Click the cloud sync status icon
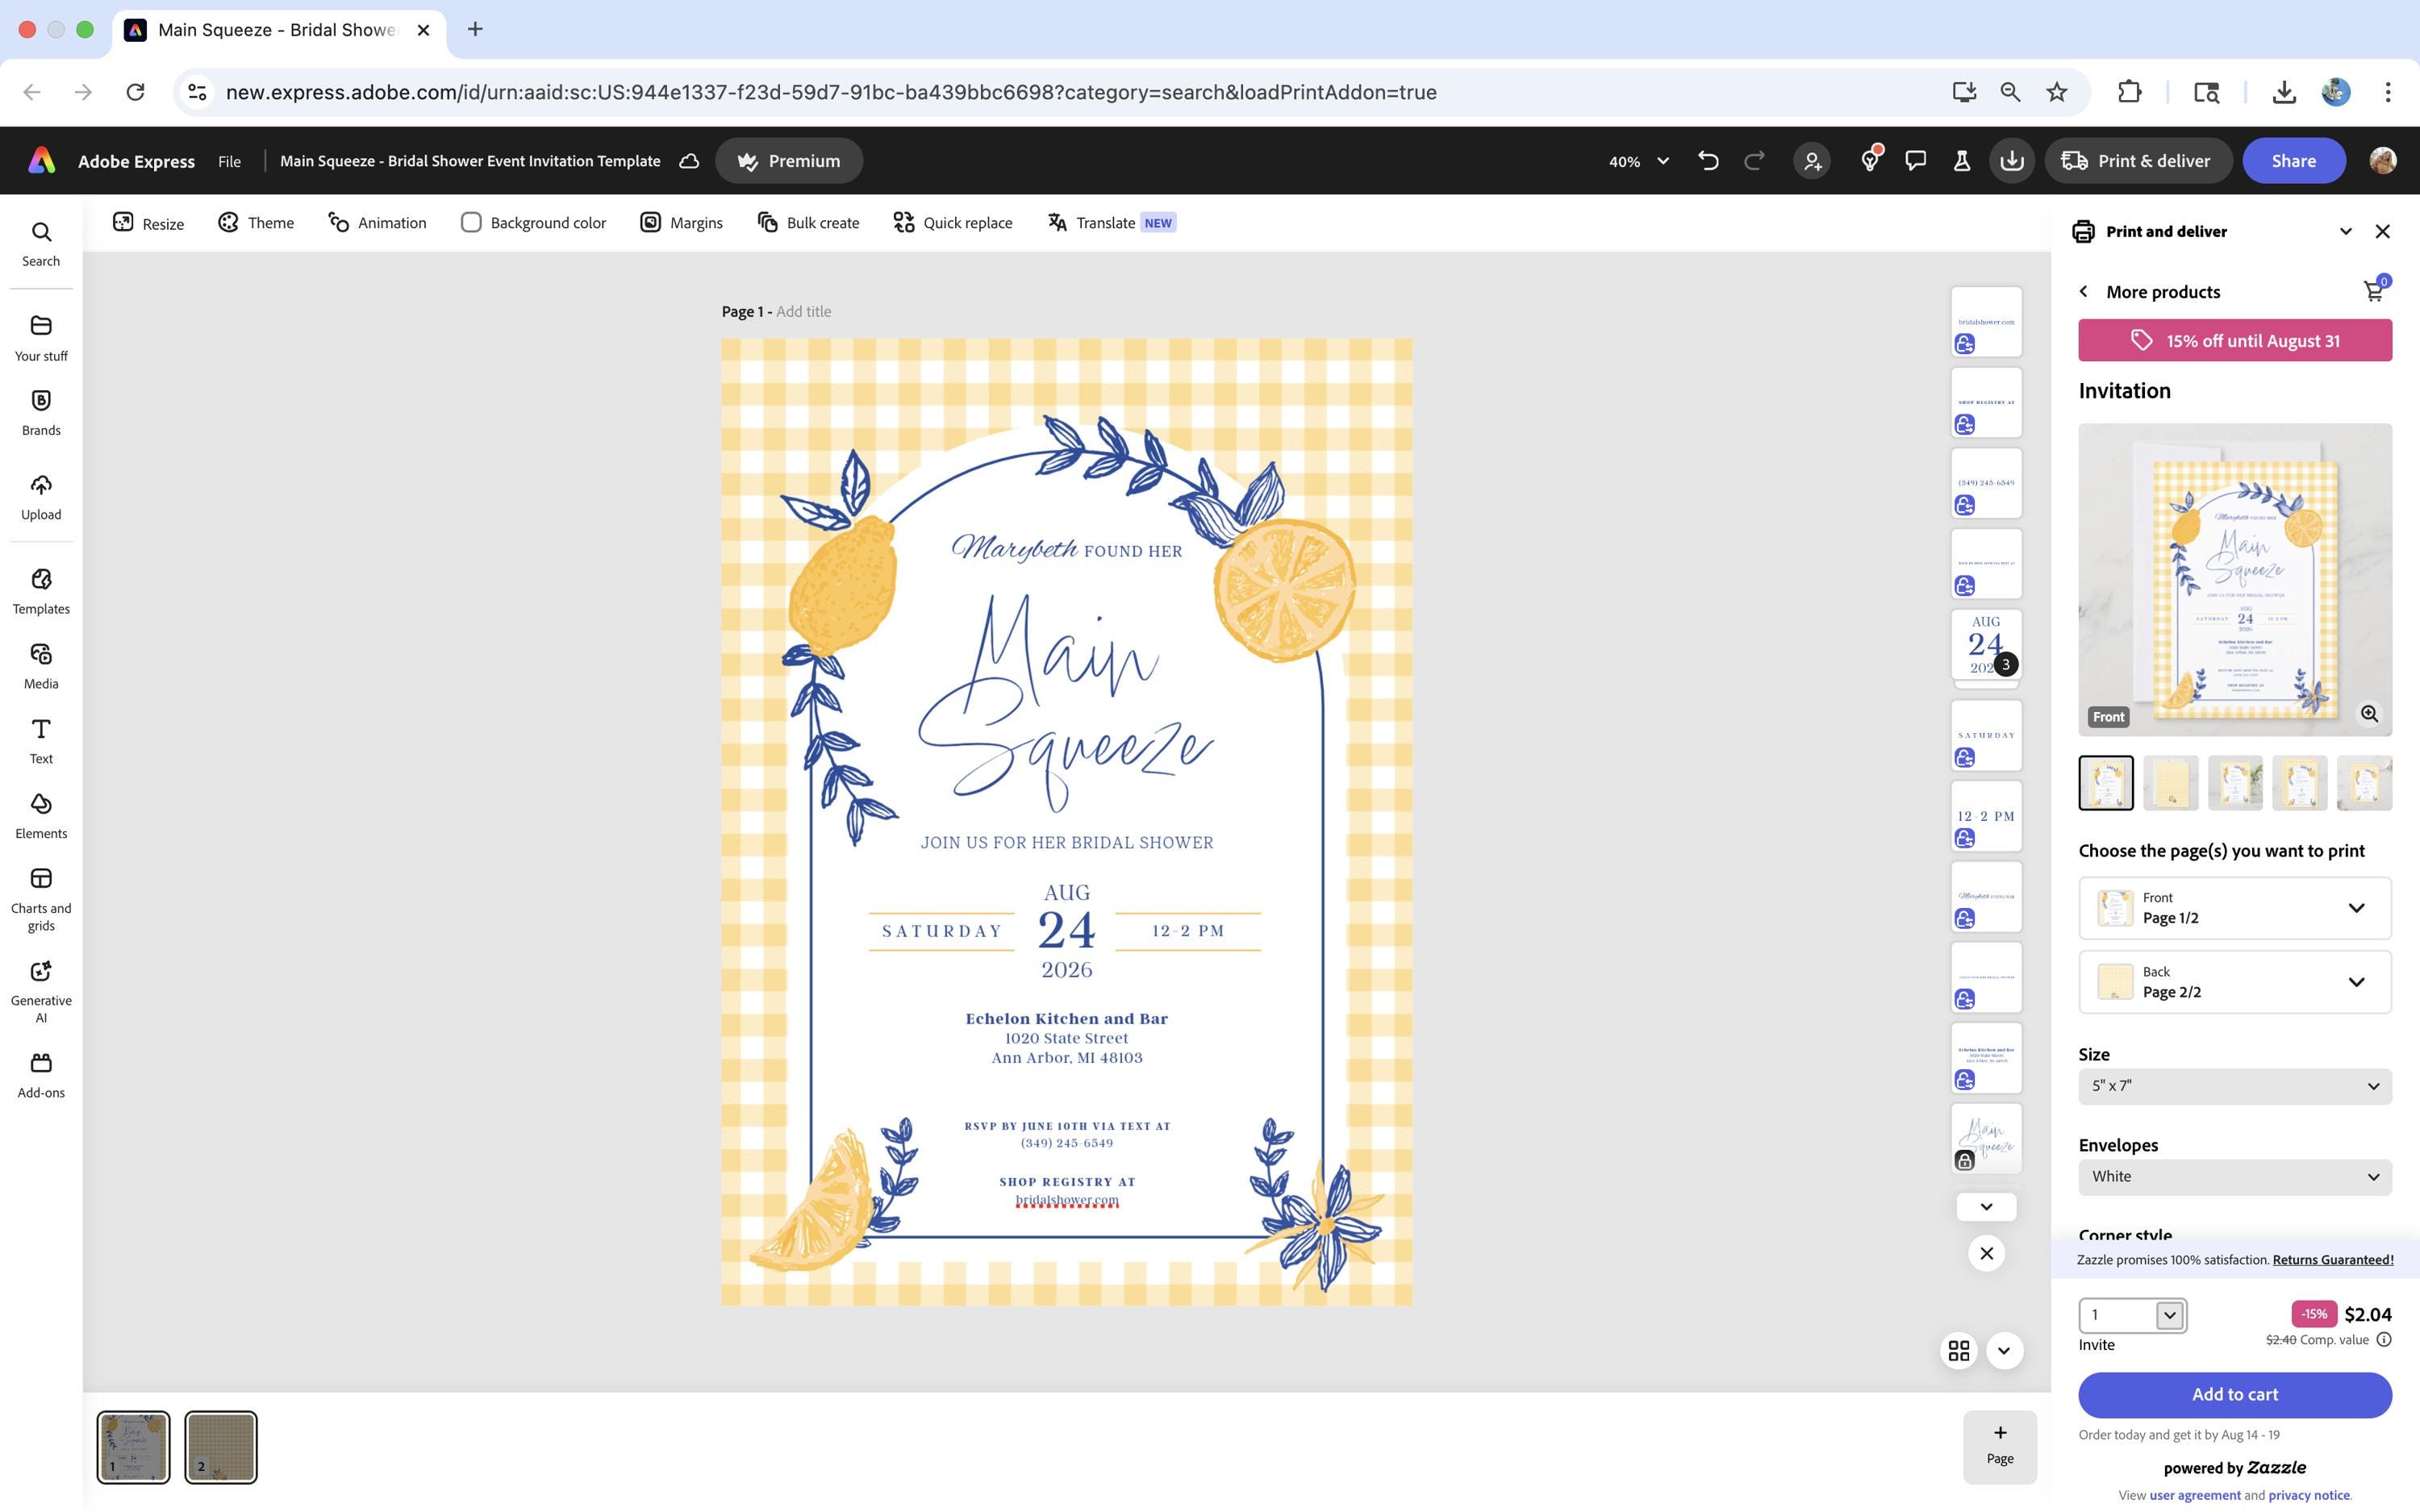This screenshot has height=1512, width=2420. (x=689, y=161)
